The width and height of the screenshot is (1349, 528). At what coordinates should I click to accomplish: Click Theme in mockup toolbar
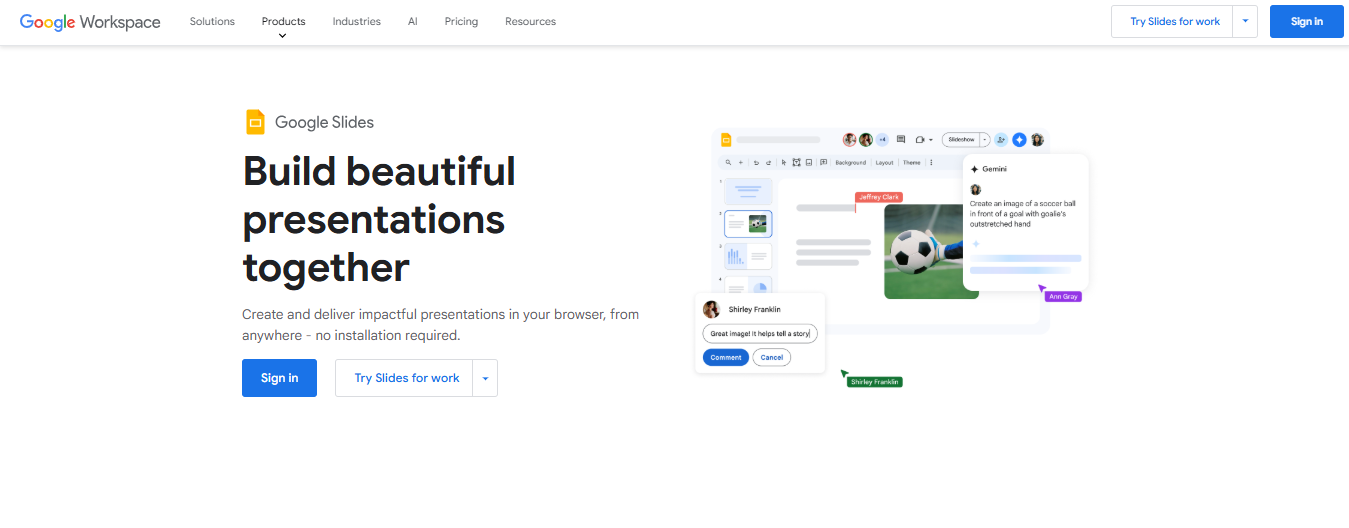click(x=911, y=163)
